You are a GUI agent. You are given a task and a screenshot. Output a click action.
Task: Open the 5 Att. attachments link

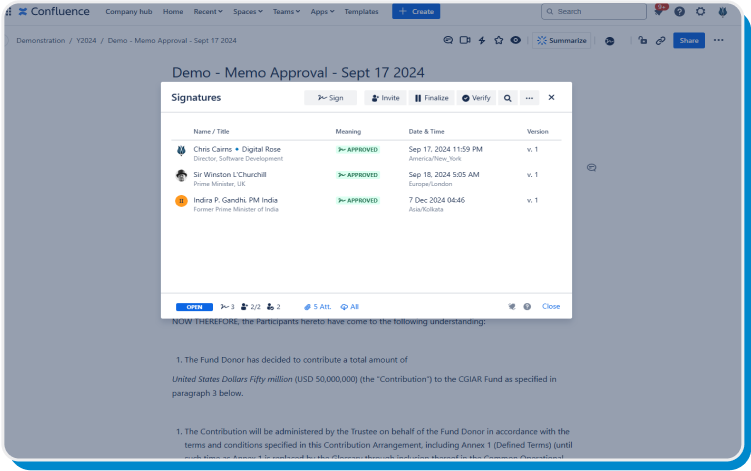coord(318,307)
